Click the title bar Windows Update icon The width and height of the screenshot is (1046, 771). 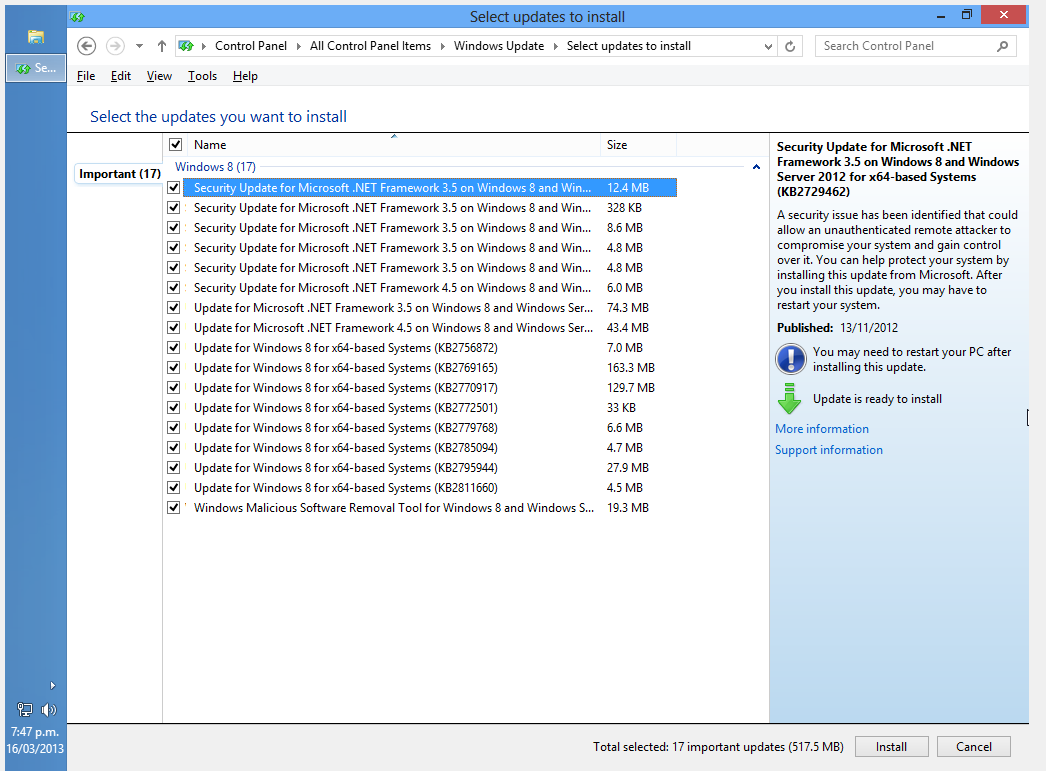[77, 17]
